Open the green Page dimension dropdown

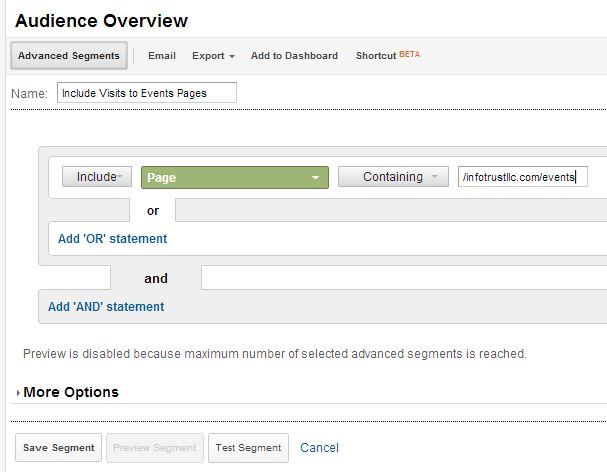234,177
